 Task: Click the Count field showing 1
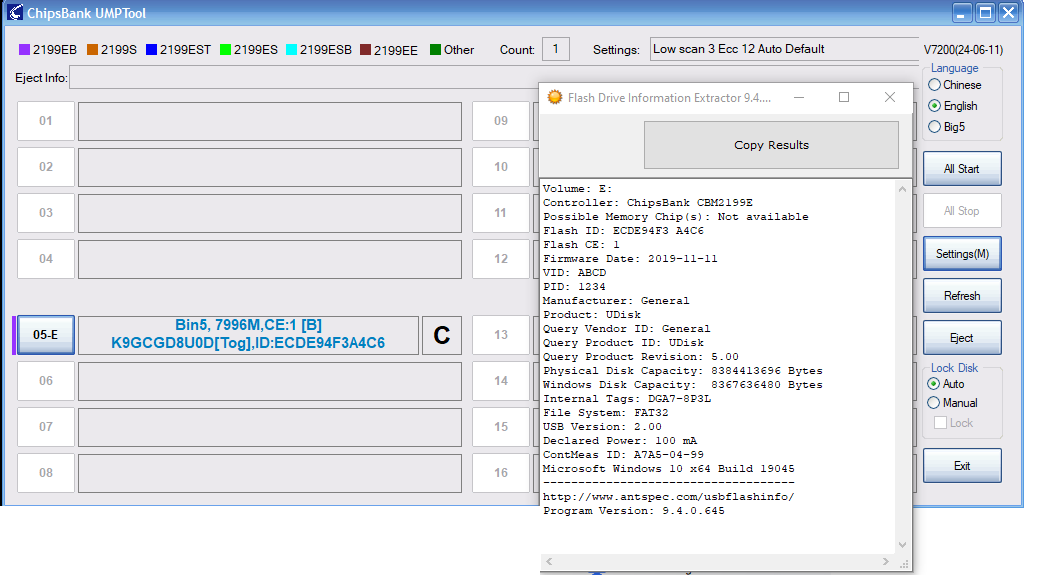[x=555, y=49]
